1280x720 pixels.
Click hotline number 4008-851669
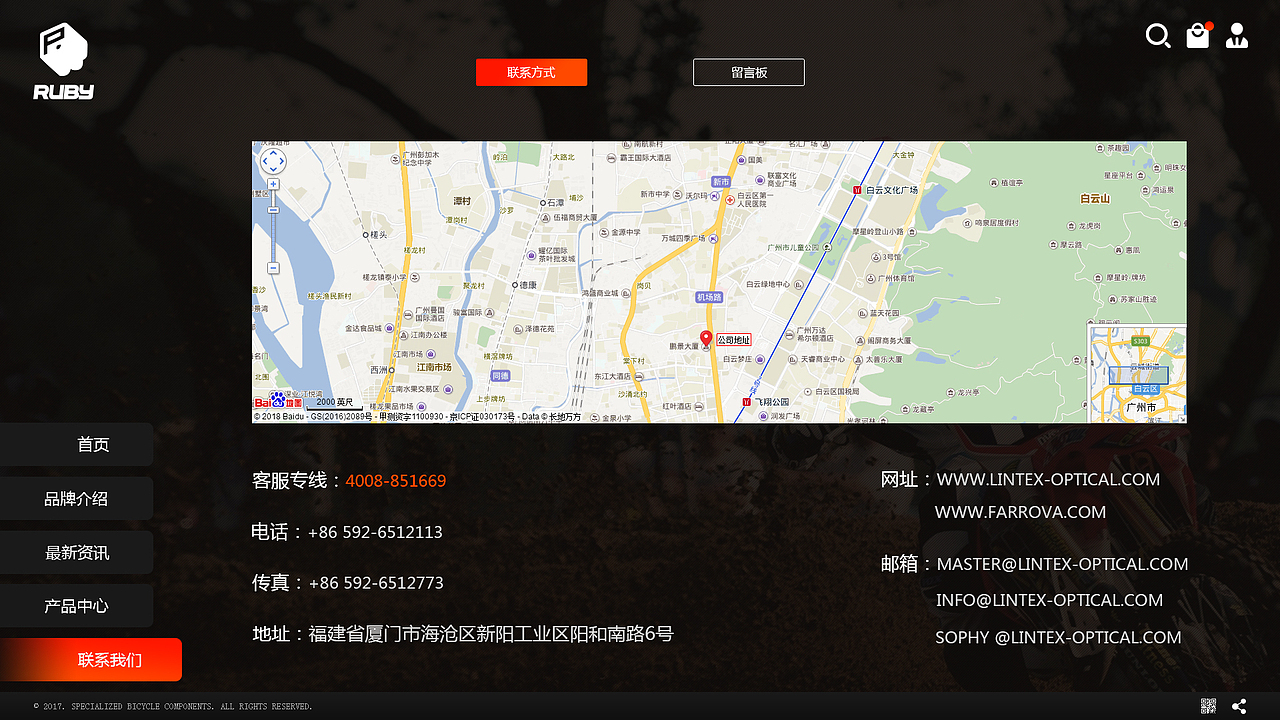click(x=396, y=481)
